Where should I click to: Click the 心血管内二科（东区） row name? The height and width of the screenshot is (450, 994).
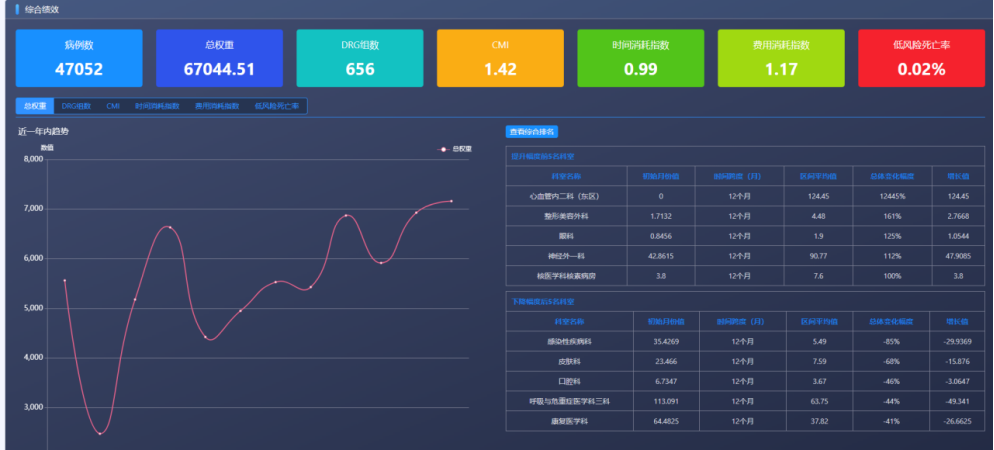click(x=564, y=196)
